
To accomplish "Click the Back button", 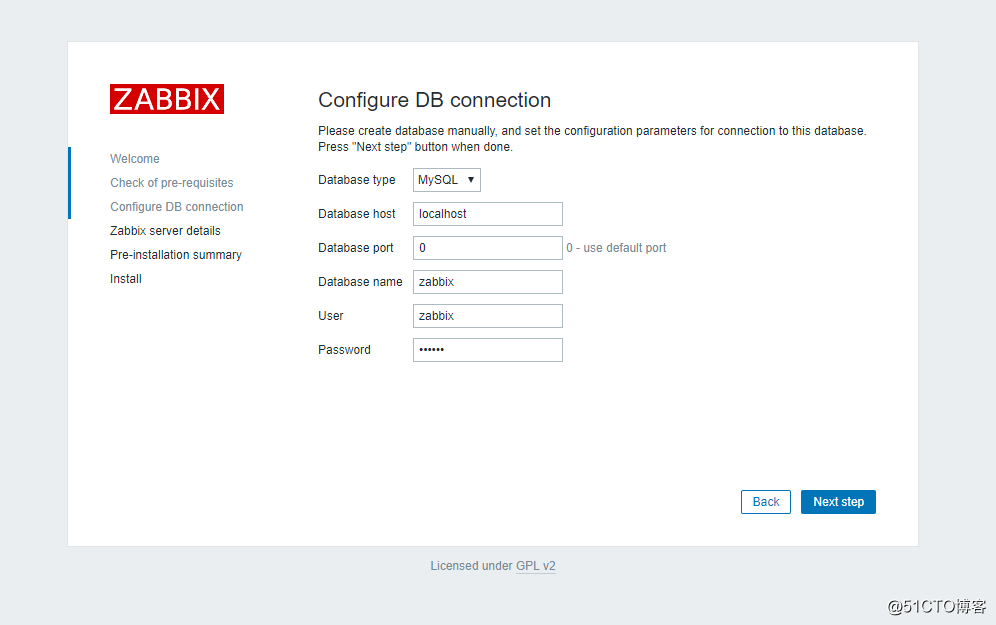I will (765, 501).
